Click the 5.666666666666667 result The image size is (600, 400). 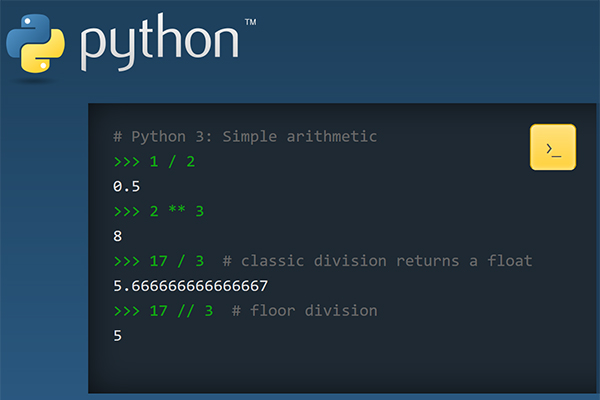click(190, 286)
